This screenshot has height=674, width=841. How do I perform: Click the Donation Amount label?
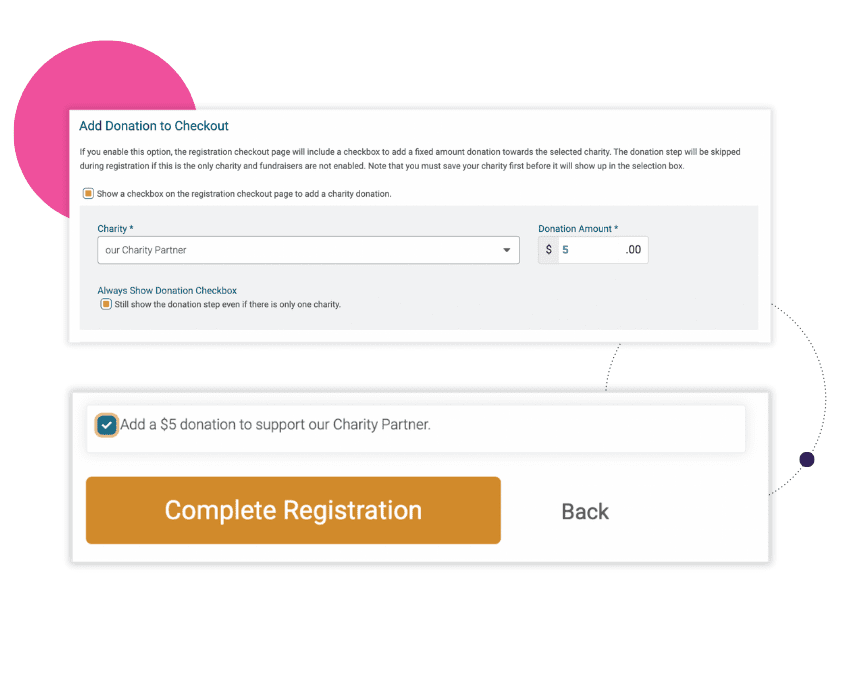pyautogui.click(x=578, y=229)
